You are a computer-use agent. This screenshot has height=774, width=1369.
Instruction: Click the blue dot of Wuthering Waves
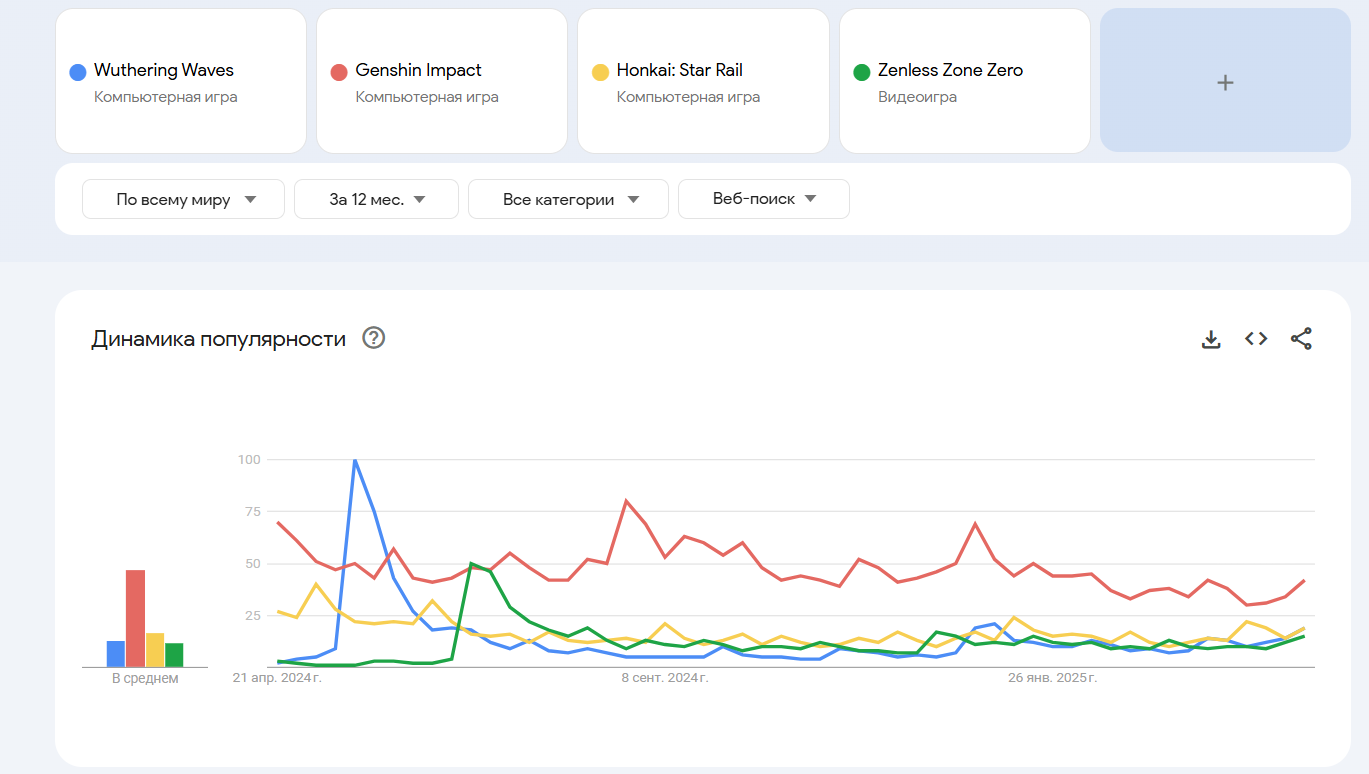click(77, 72)
